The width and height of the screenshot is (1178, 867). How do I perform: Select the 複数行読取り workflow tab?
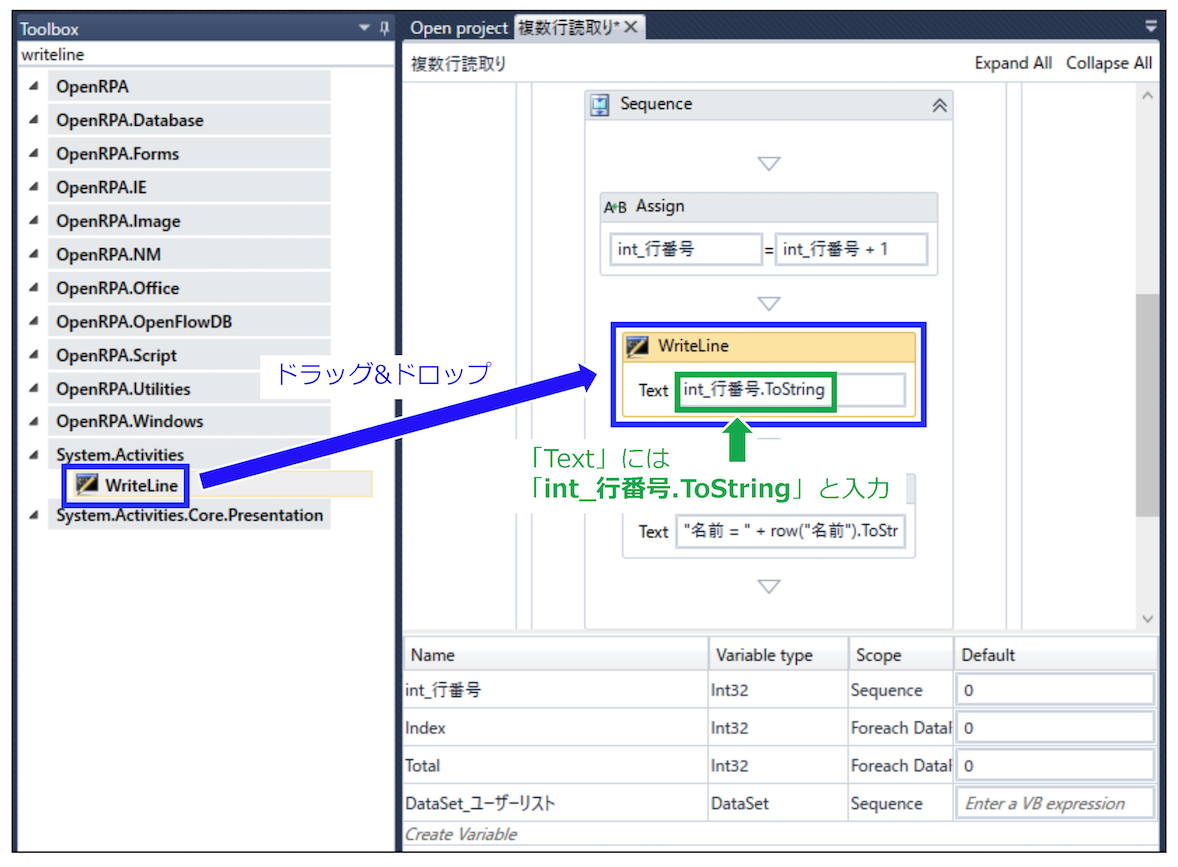(x=568, y=28)
